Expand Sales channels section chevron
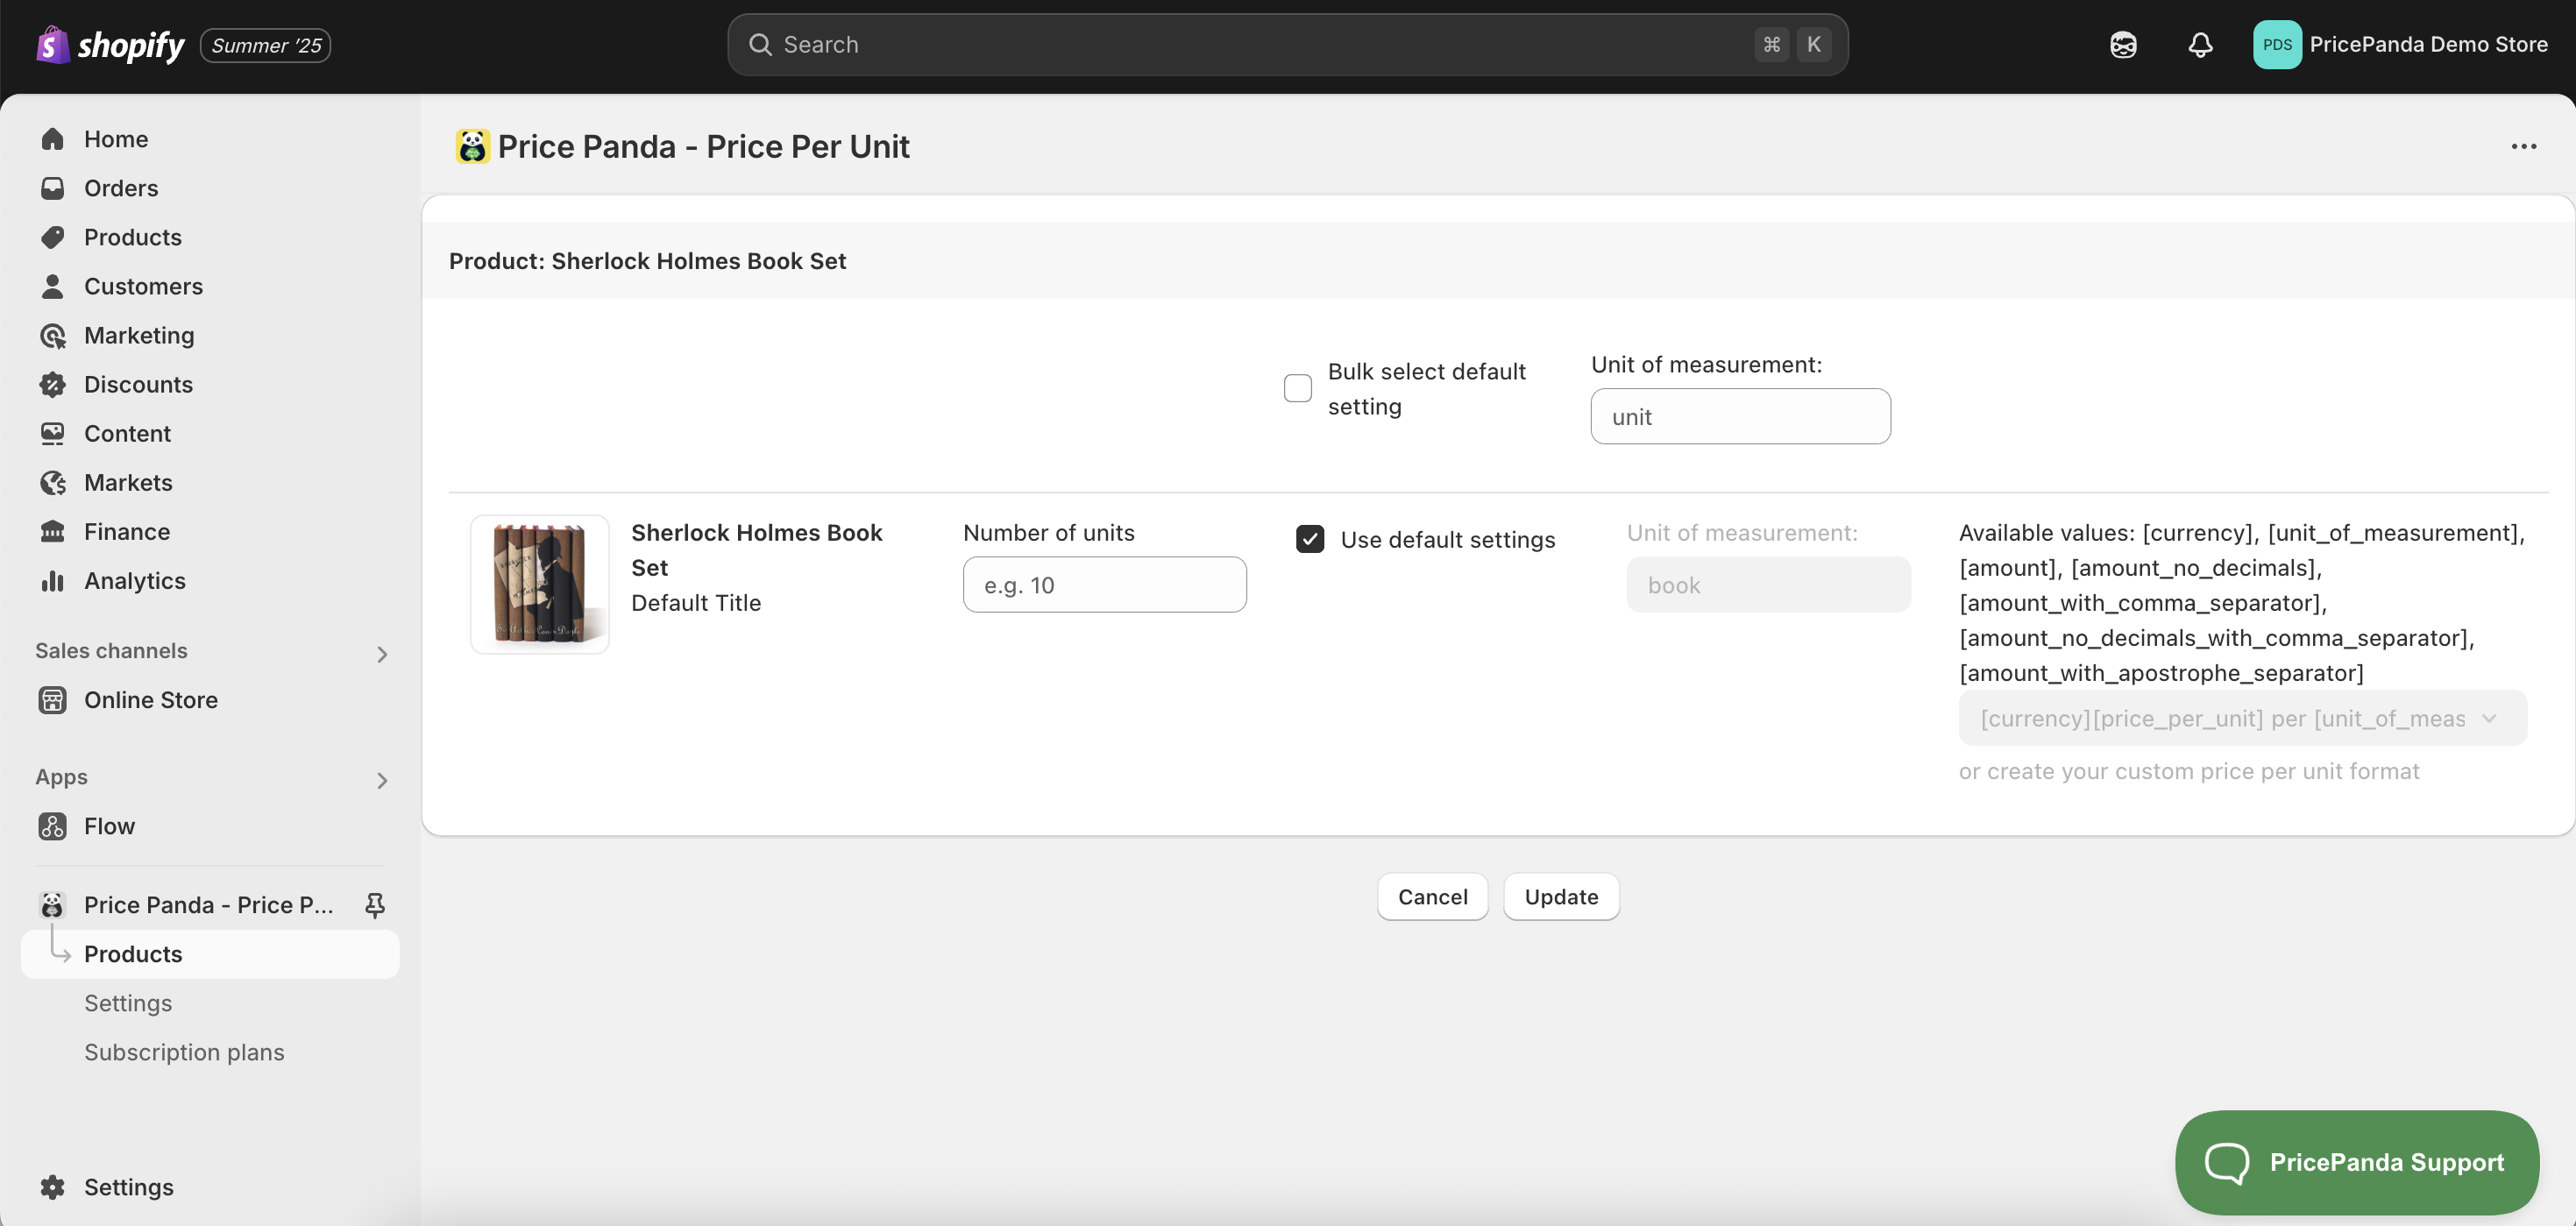The width and height of the screenshot is (2576, 1226). (x=382, y=654)
